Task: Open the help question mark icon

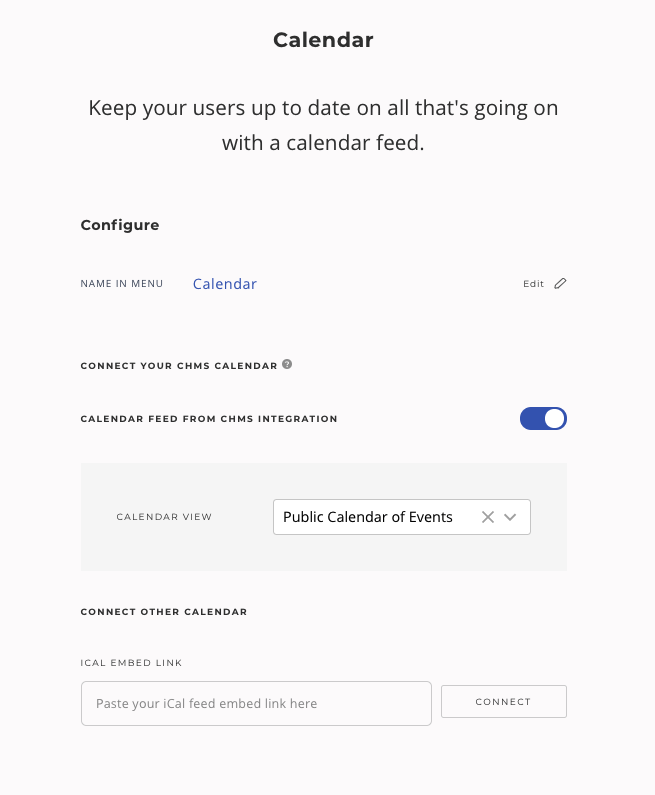Action: 287,364
